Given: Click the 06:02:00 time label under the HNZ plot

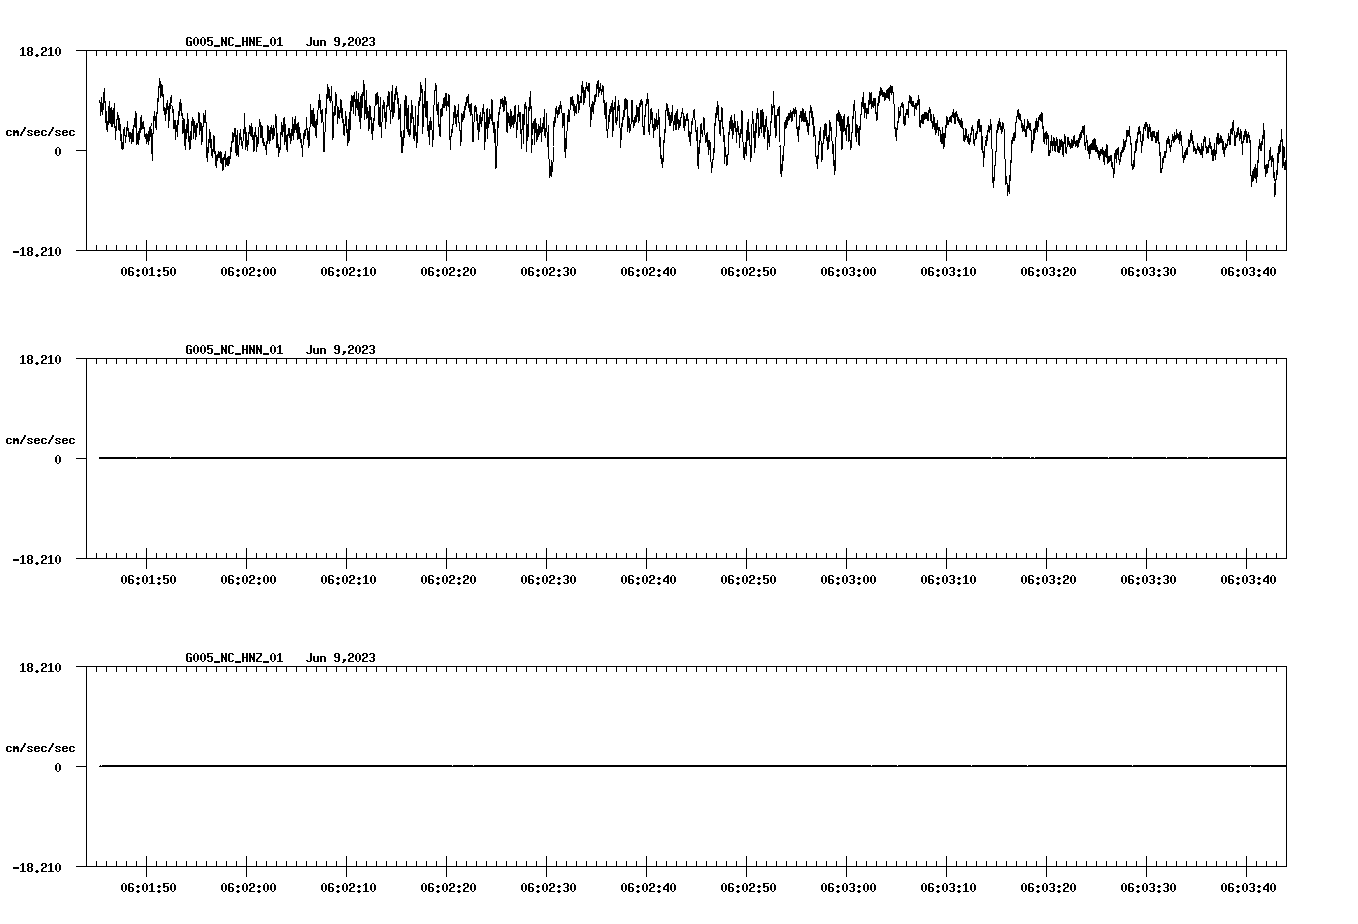Looking at the screenshot, I should tap(248, 888).
